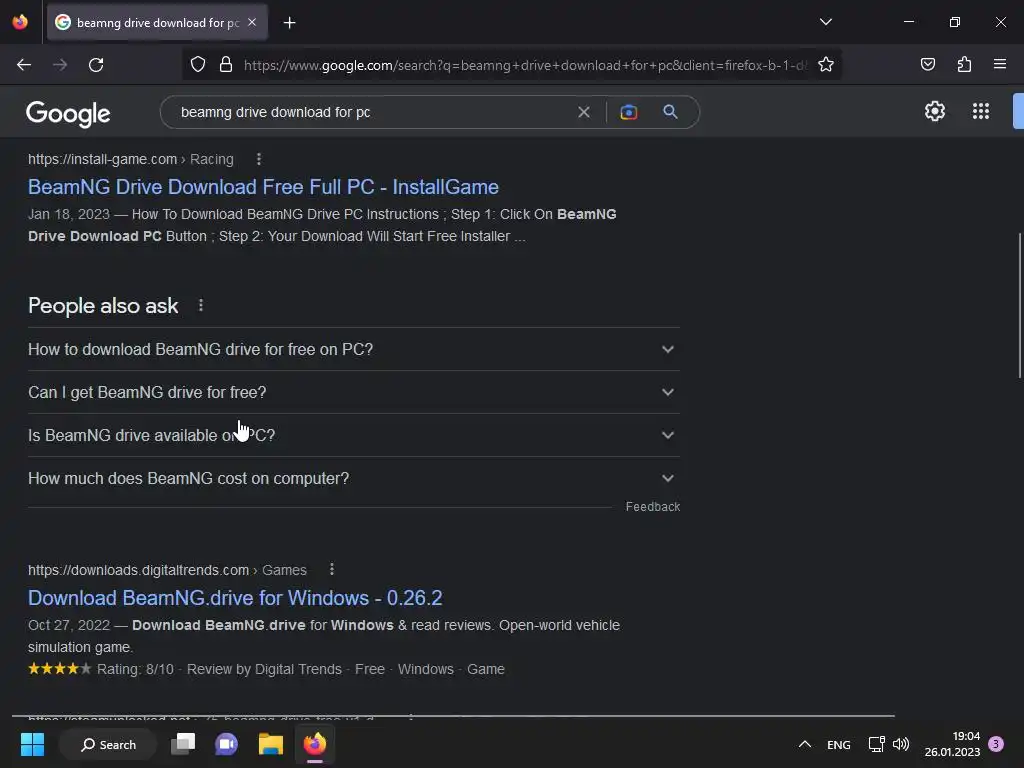Click the Feedback link

652,507
